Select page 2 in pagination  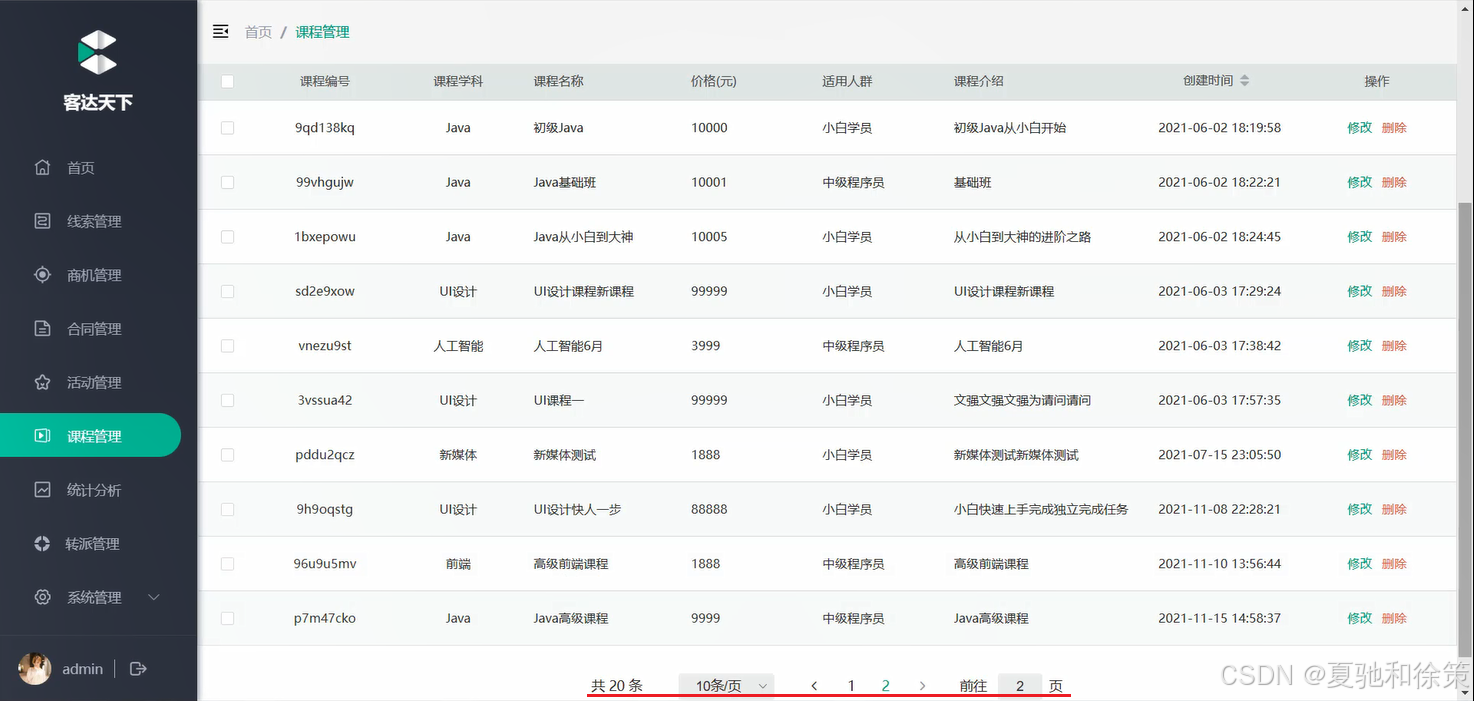(886, 686)
